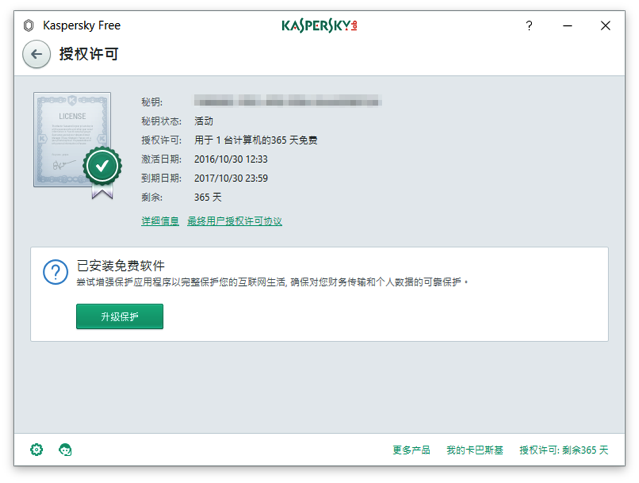Click the Kaspersky Free title text
639x483 pixels.
[82, 25]
